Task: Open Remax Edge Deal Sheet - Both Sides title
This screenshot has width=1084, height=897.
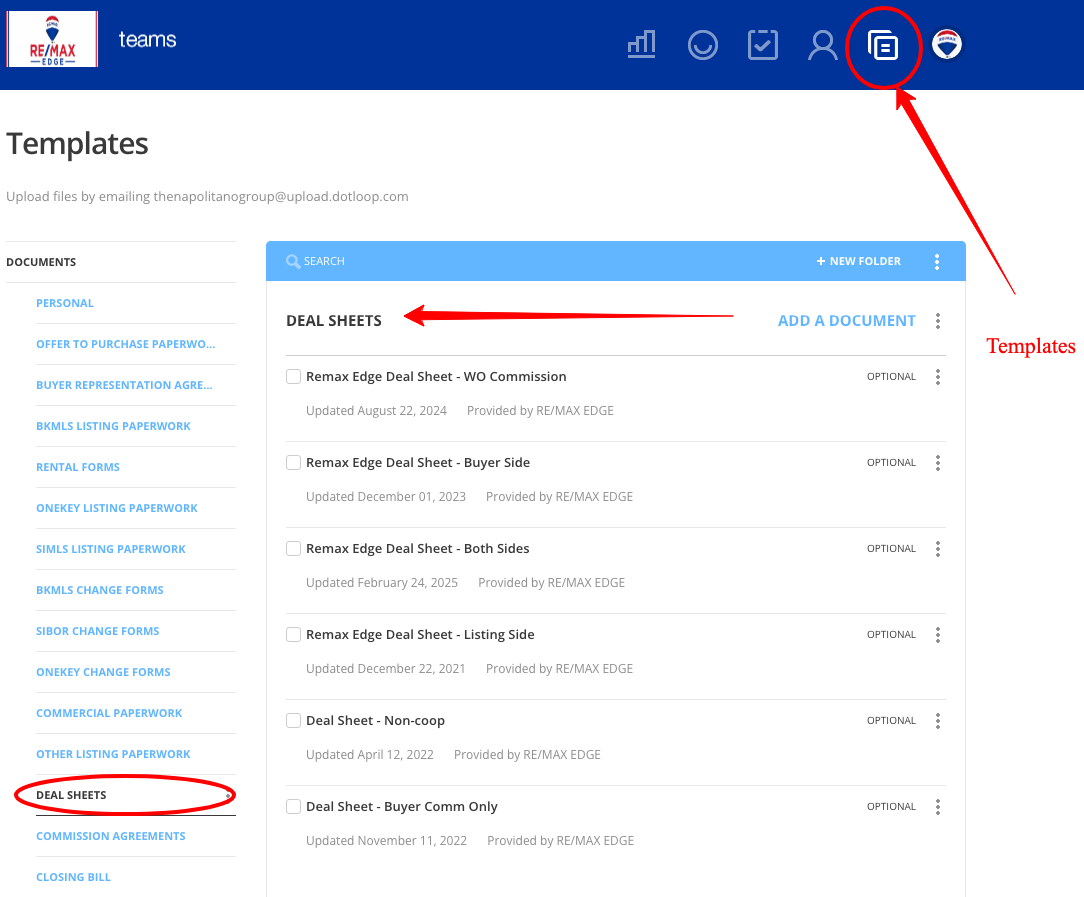Action: [418, 549]
